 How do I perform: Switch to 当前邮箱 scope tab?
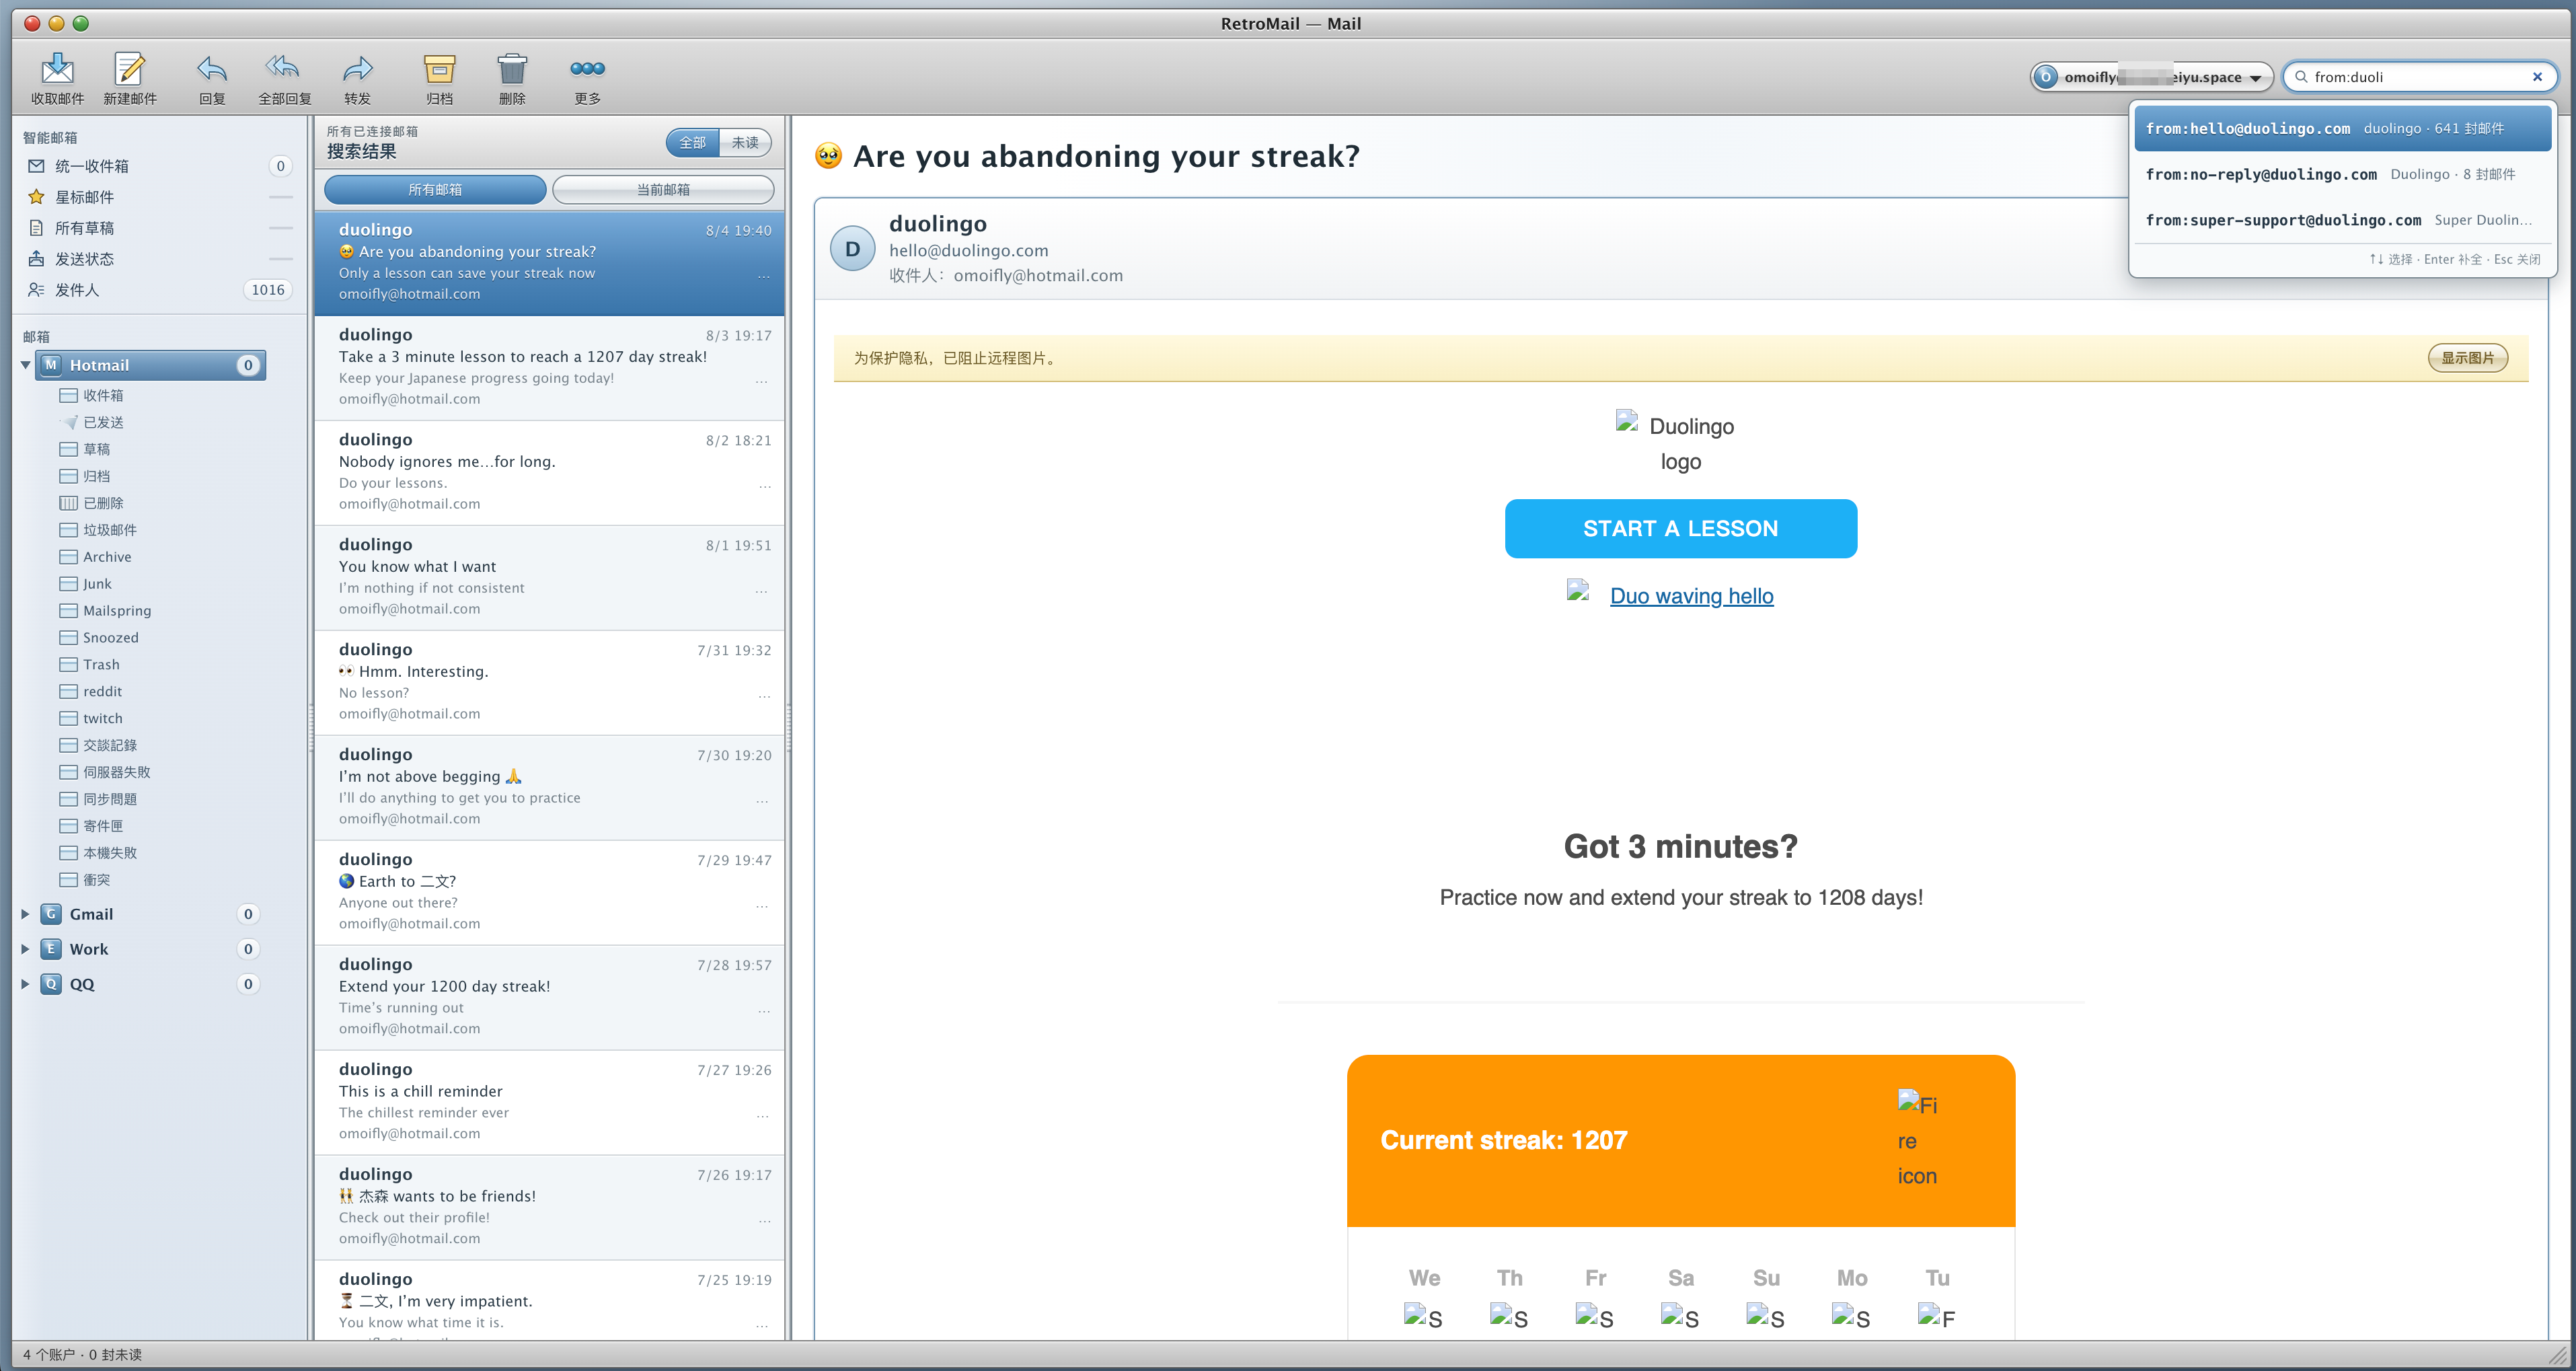[663, 190]
